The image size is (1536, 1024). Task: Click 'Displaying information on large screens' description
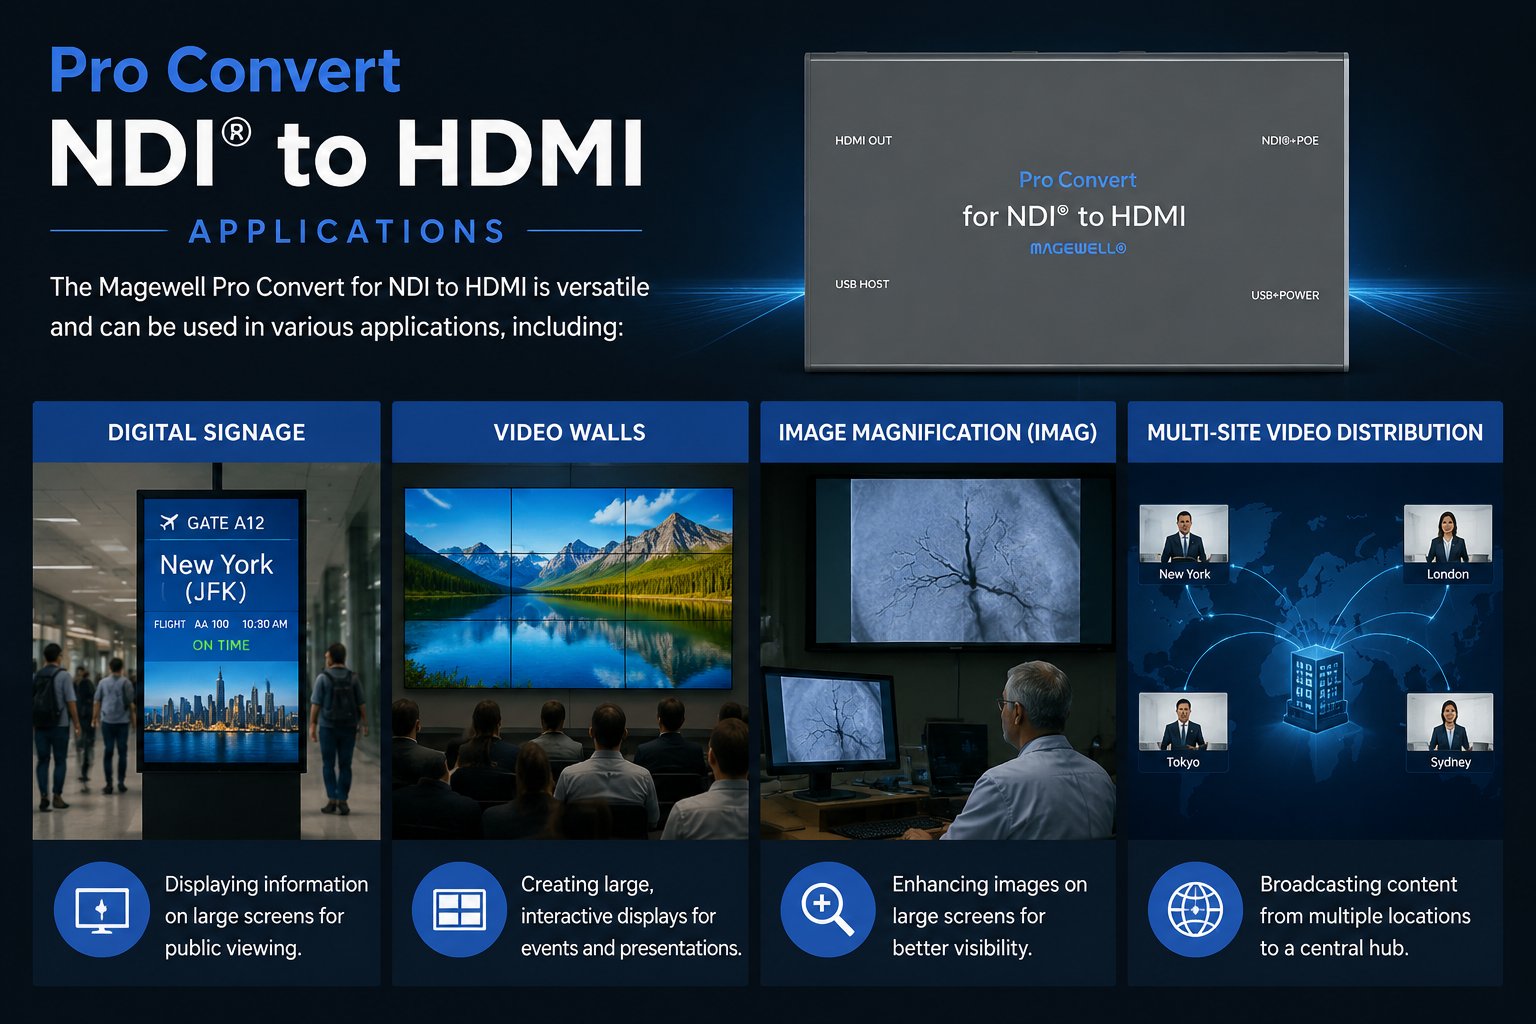point(266,916)
